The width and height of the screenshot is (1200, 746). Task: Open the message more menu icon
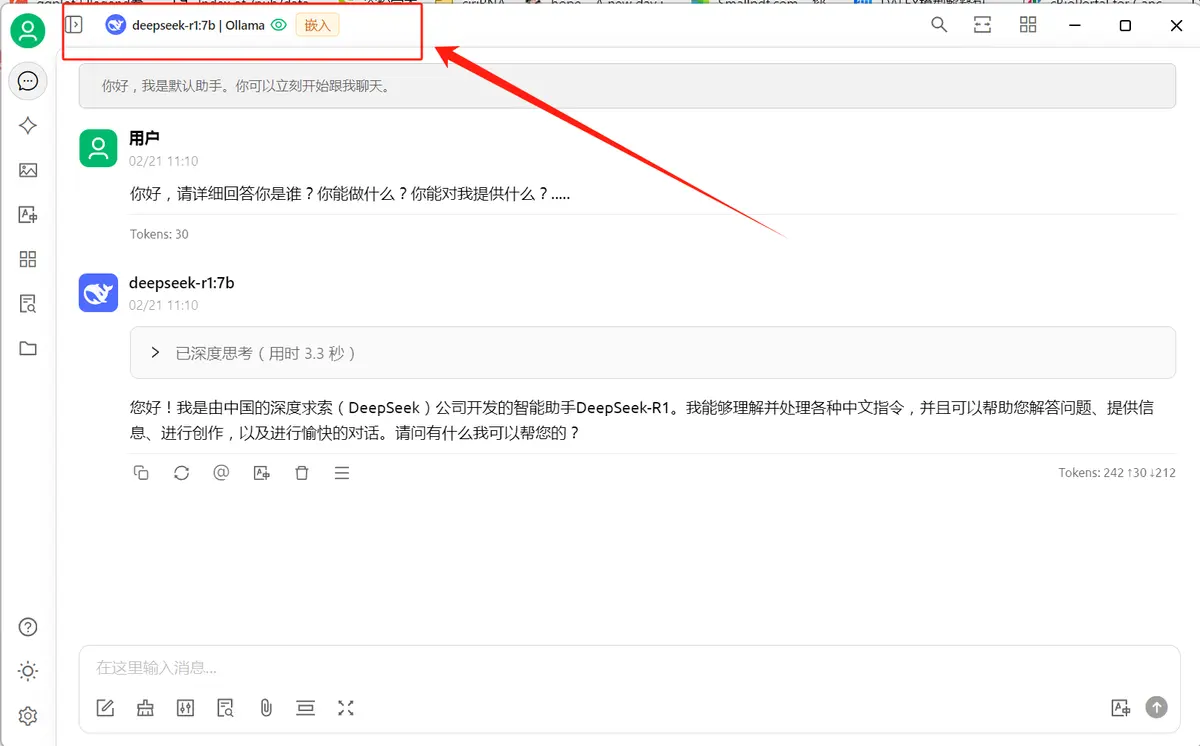tap(342, 473)
